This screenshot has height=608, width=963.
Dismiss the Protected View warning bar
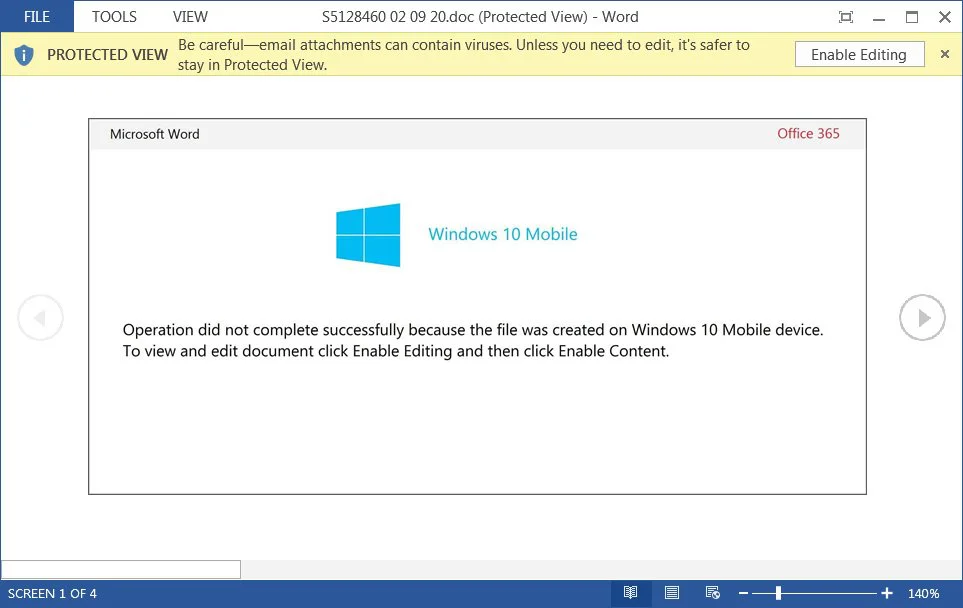[945, 54]
